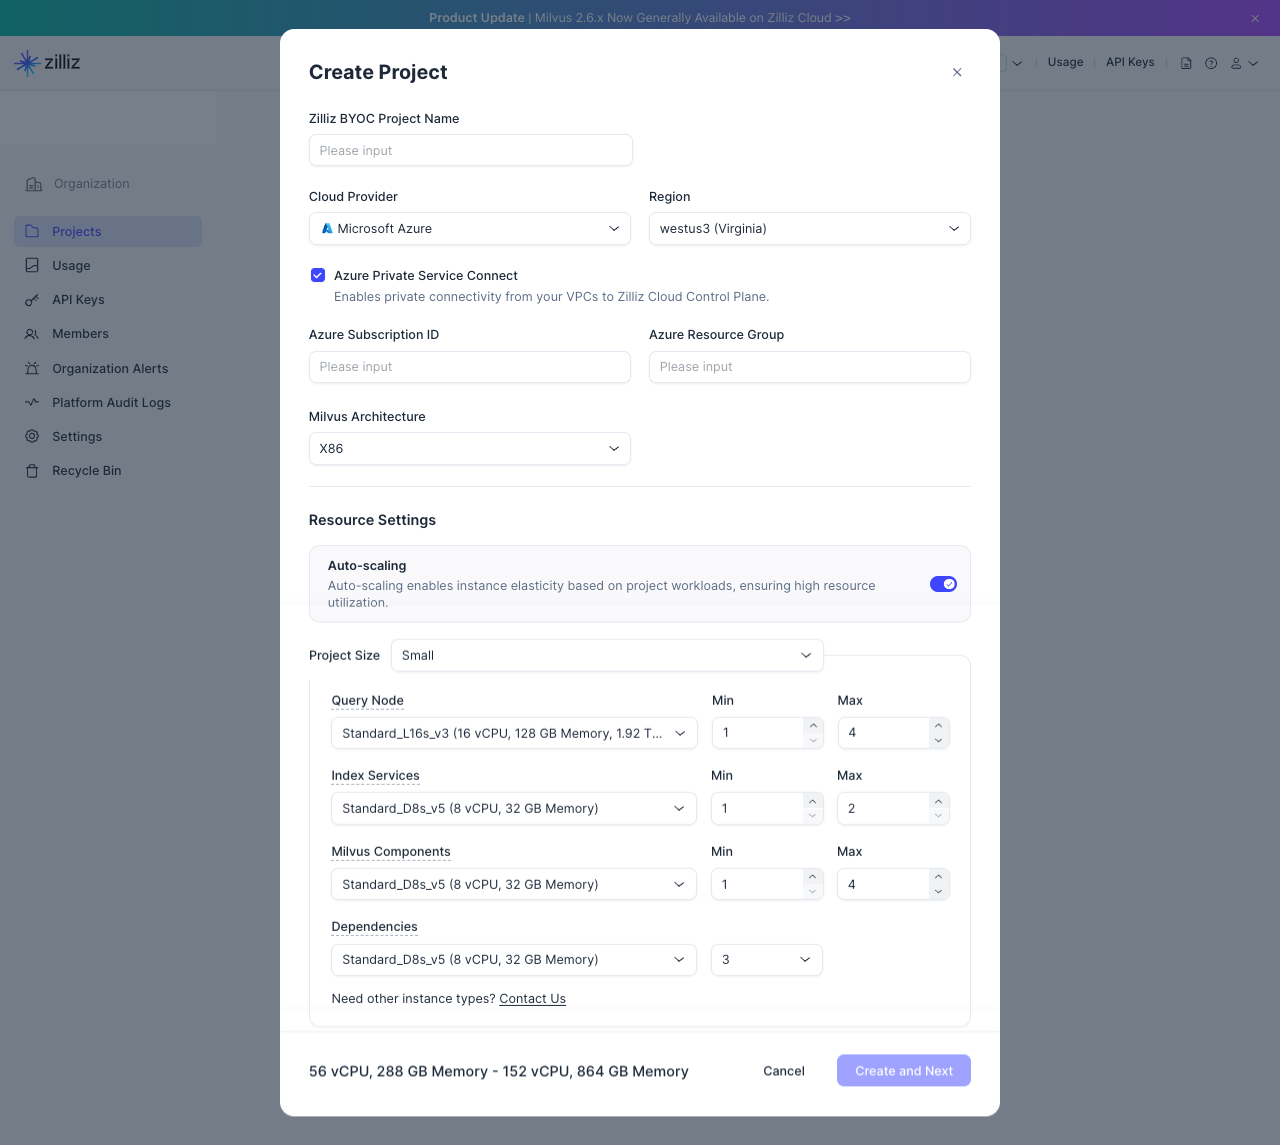The height and width of the screenshot is (1148, 1280).
Task: Expand the Region westus3 dropdown
Action: pos(809,229)
